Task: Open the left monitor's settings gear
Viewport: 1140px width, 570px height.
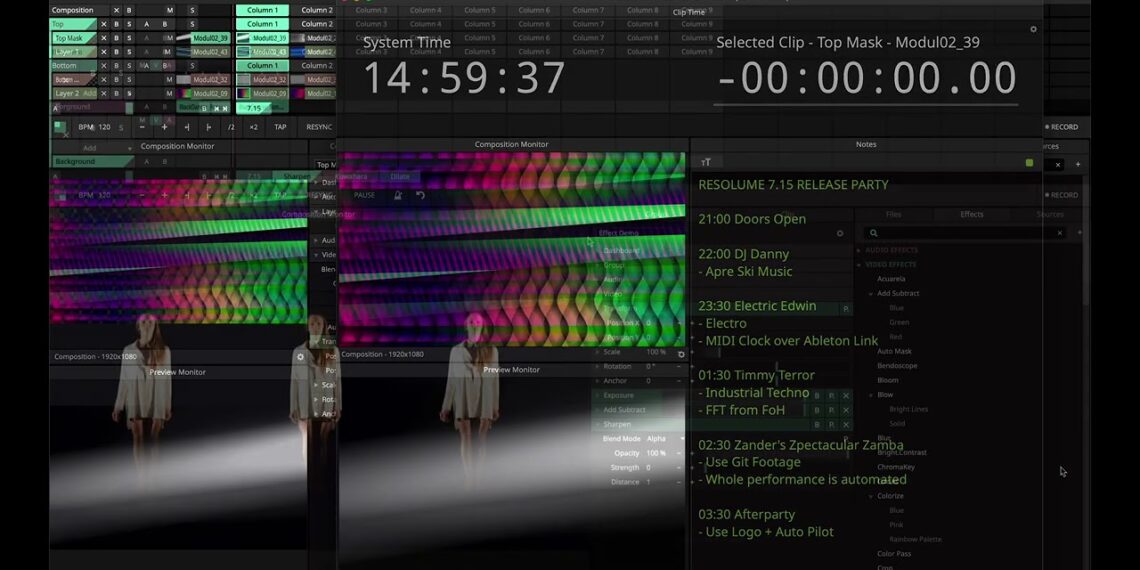Action: click(300, 357)
